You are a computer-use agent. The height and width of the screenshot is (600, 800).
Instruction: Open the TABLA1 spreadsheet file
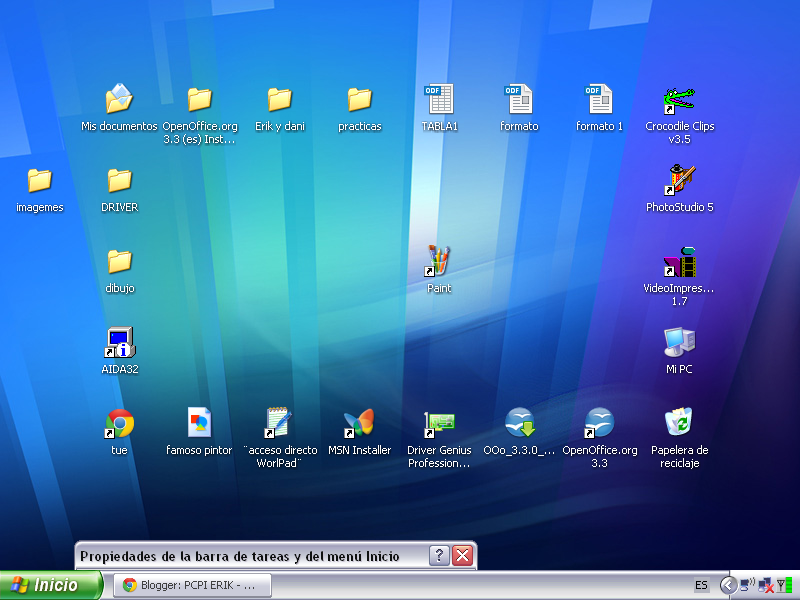439,99
